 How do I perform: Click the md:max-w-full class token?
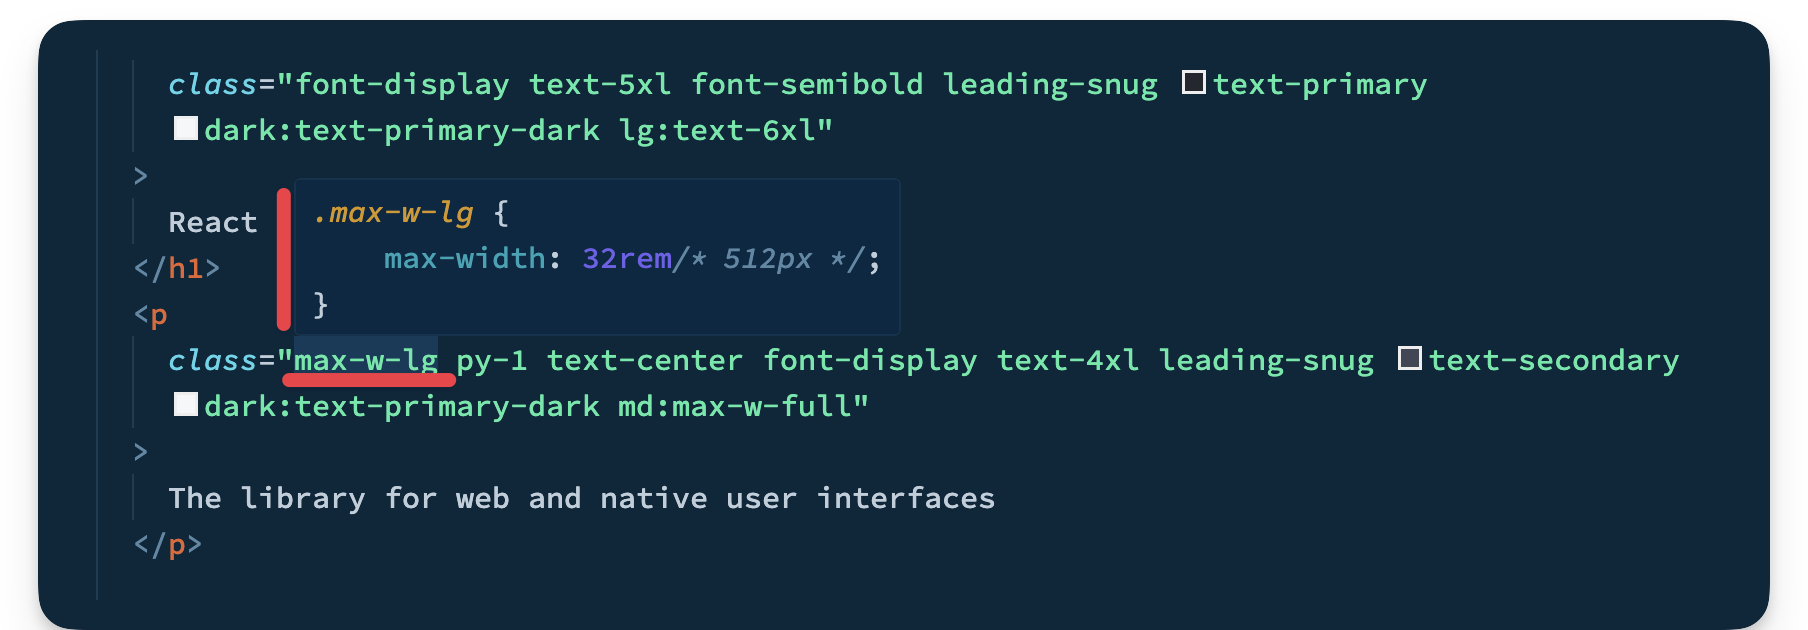(739, 407)
